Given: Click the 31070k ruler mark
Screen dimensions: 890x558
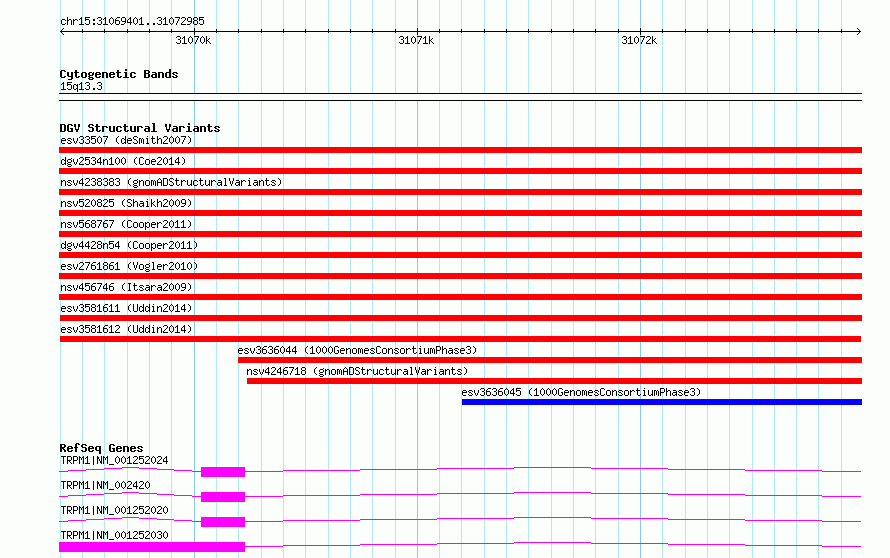Looking at the screenshot, I should [193, 40].
